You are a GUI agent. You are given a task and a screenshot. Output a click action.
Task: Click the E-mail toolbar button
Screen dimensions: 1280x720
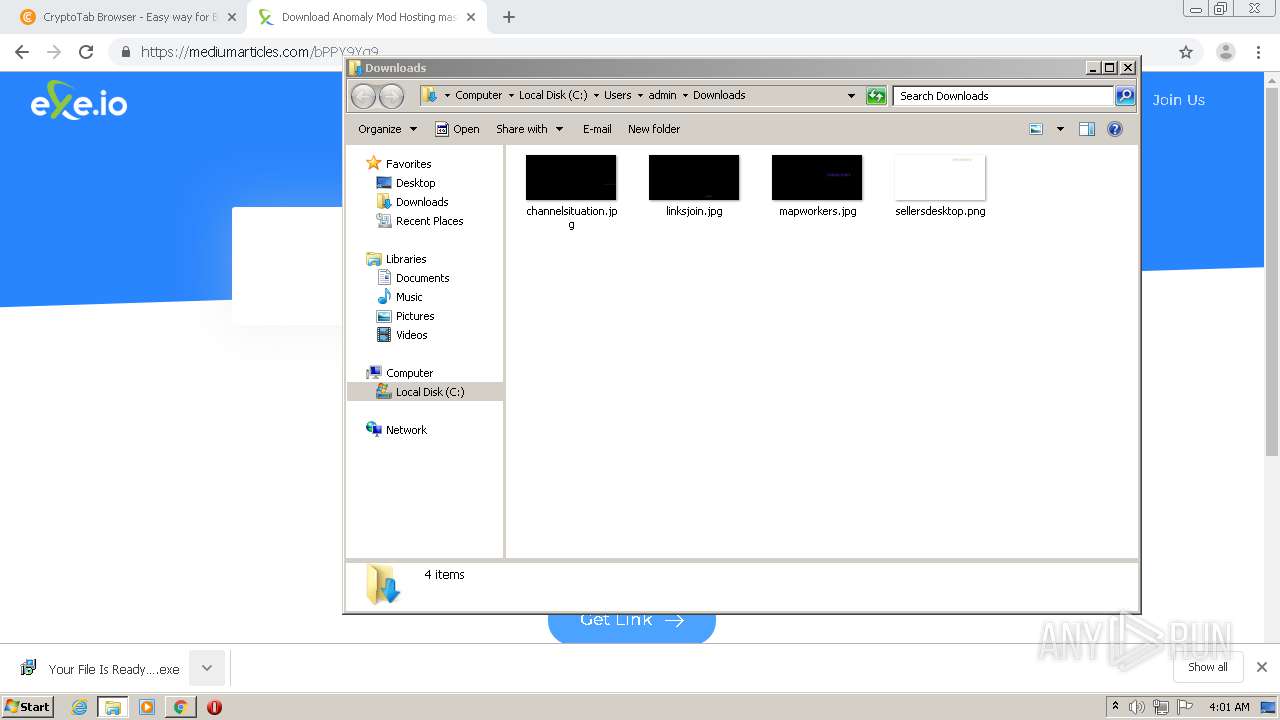coord(597,129)
